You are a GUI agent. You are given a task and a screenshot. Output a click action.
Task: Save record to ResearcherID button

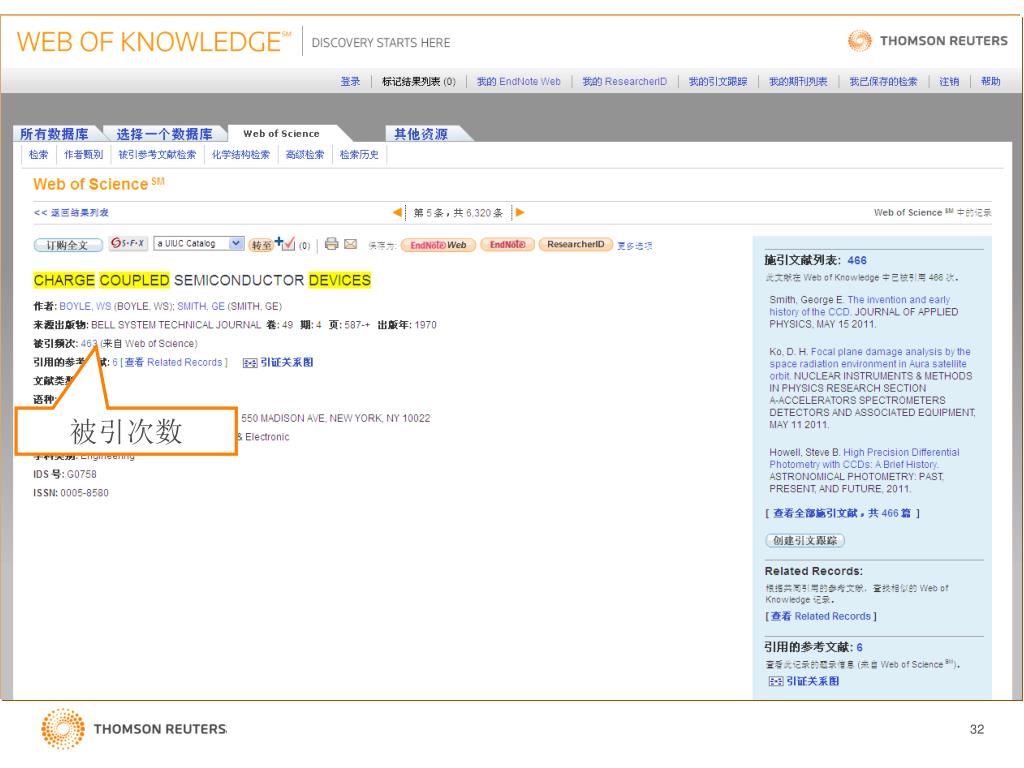click(x=575, y=244)
